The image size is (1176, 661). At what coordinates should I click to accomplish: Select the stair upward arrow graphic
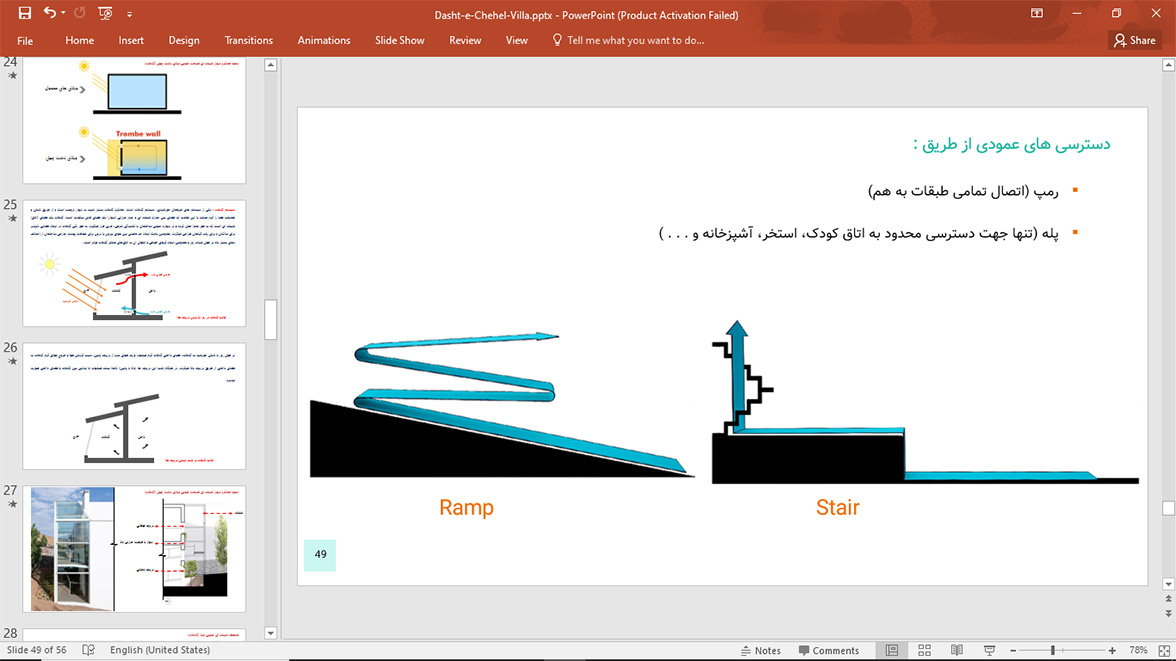pyautogui.click(x=736, y=377)
